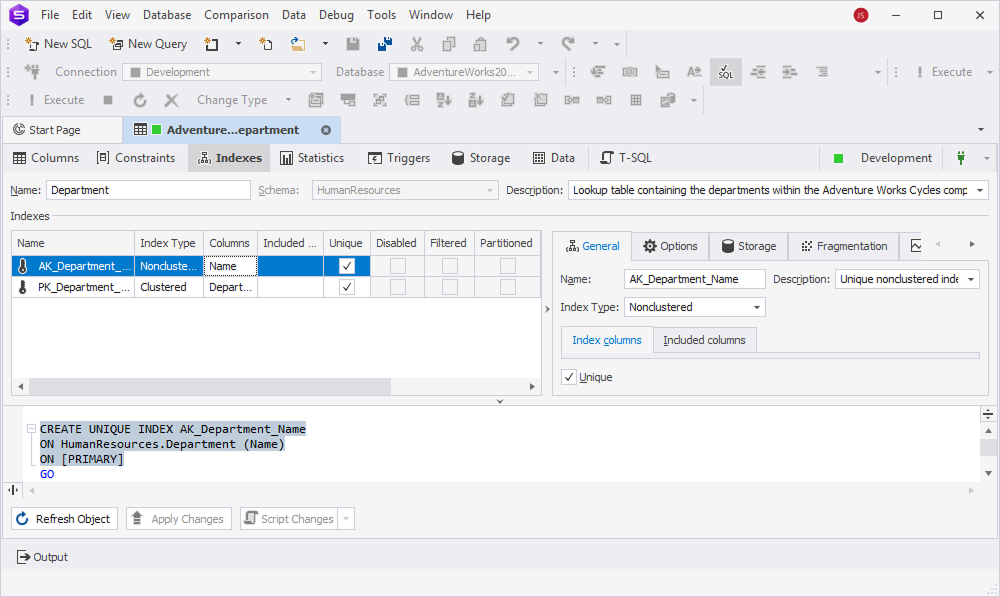Open the Debug menu
The height and width of the screenshot is (597, 1000).
(x=336, y=15)
